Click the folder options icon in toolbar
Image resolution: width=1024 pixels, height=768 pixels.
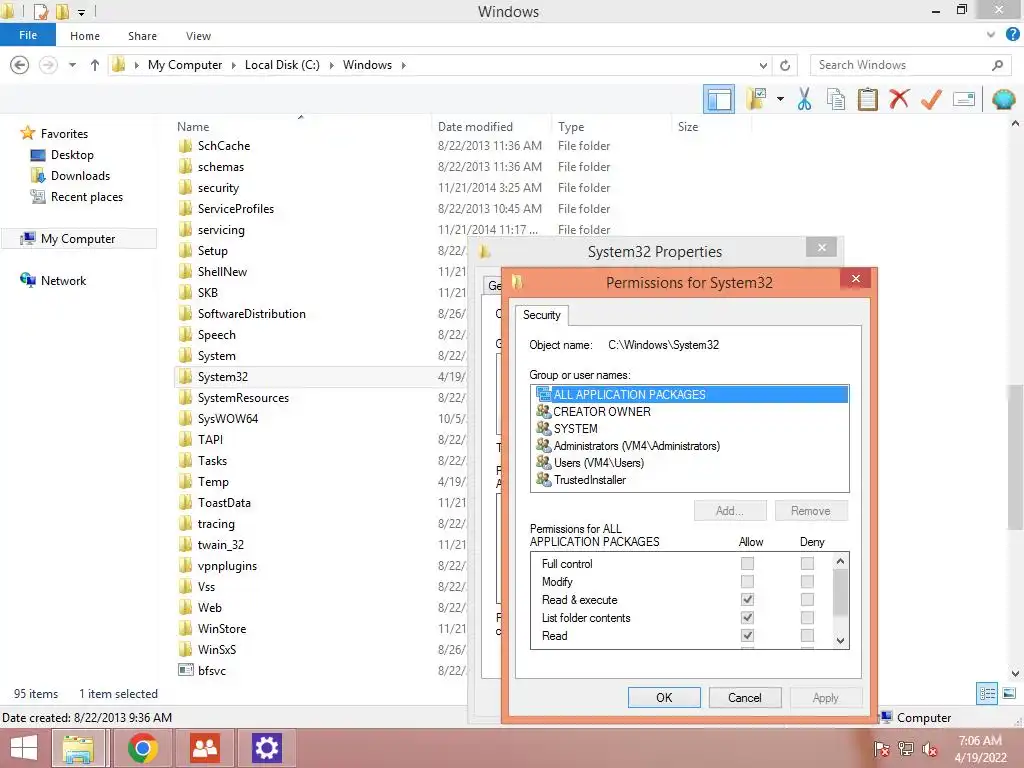(x=757, y=99)
